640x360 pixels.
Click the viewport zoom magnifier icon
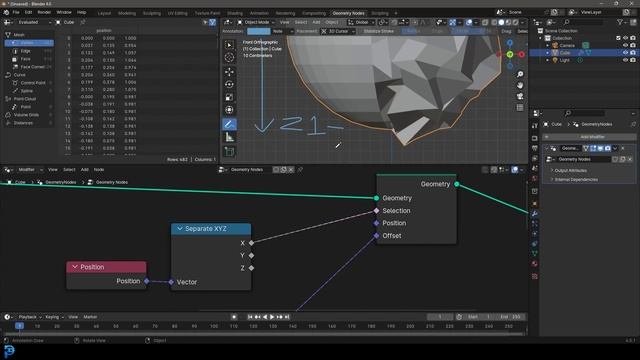(520, 74)
